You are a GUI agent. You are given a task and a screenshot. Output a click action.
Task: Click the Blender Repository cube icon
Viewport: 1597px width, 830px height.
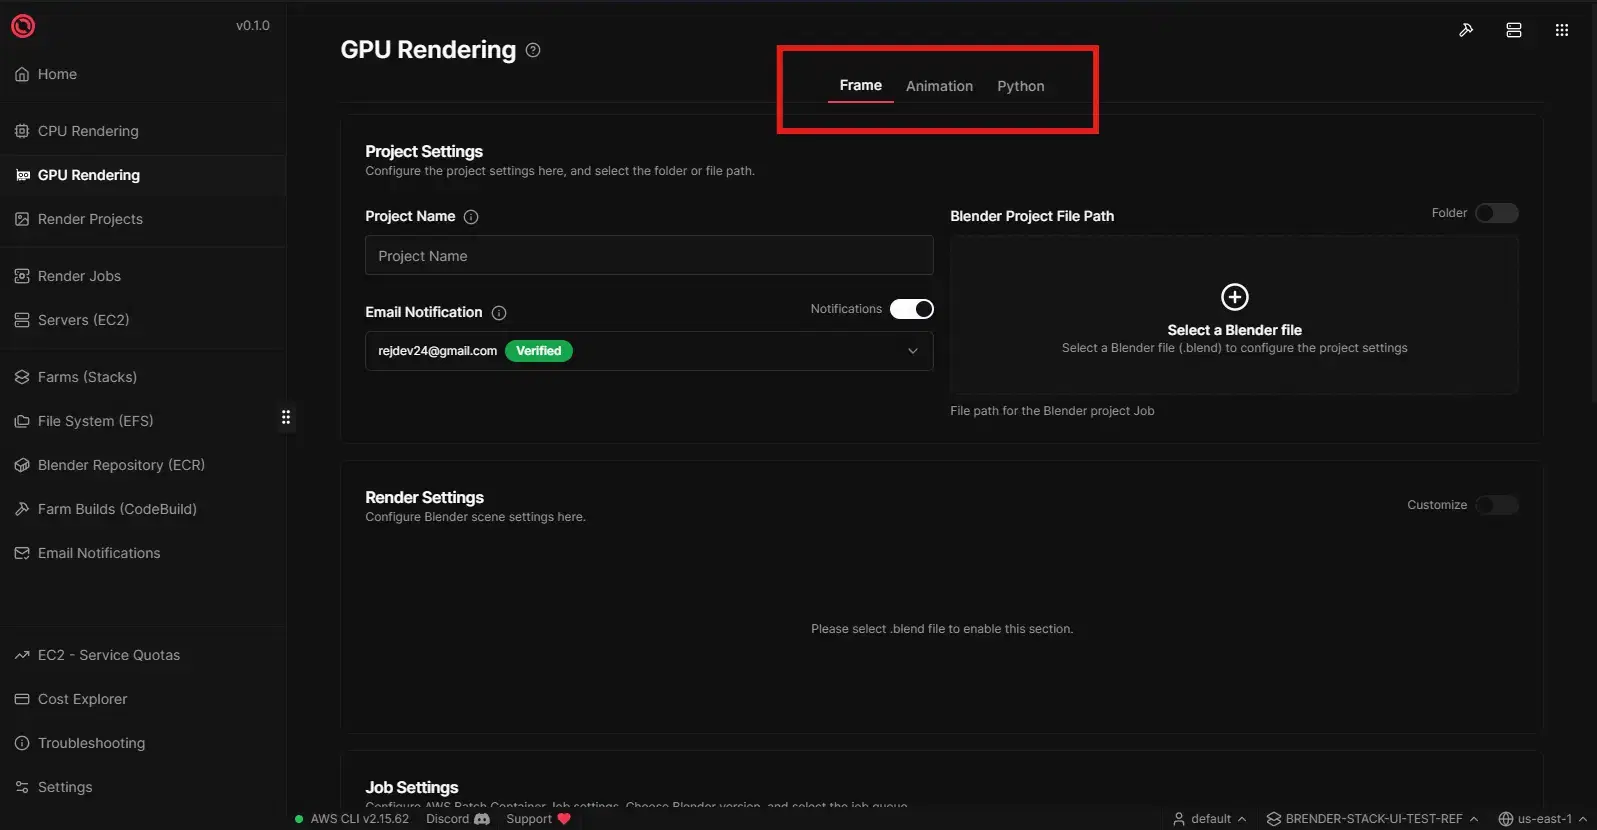click(x=22, y=465)
